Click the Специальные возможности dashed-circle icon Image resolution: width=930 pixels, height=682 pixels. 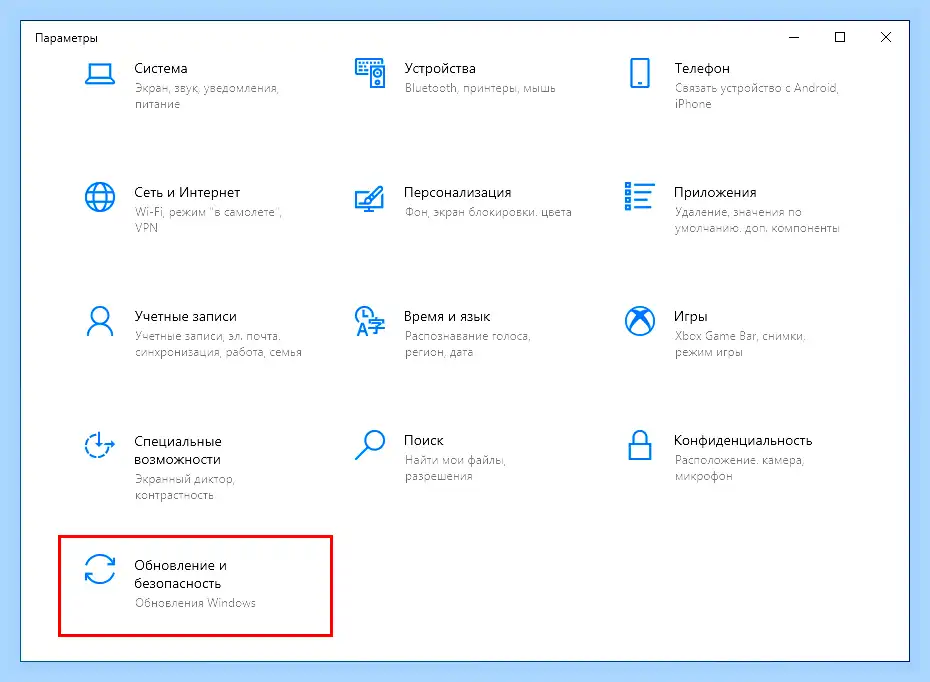[99, 445]
